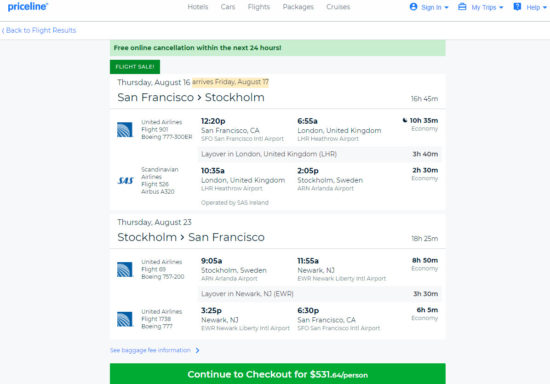Open the Priceline home logo
The width and height of the screenshot is (550, 384).
tap(28, 7)
